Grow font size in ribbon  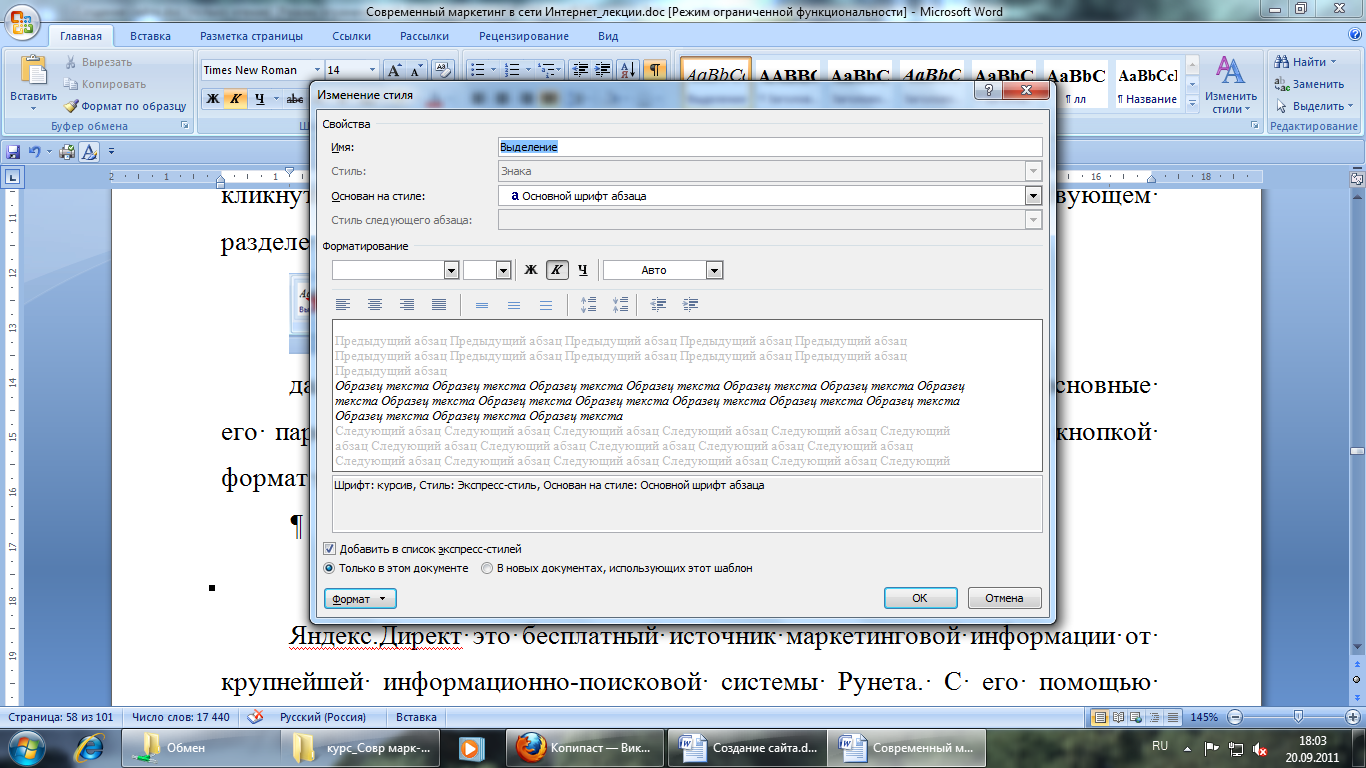395,70
